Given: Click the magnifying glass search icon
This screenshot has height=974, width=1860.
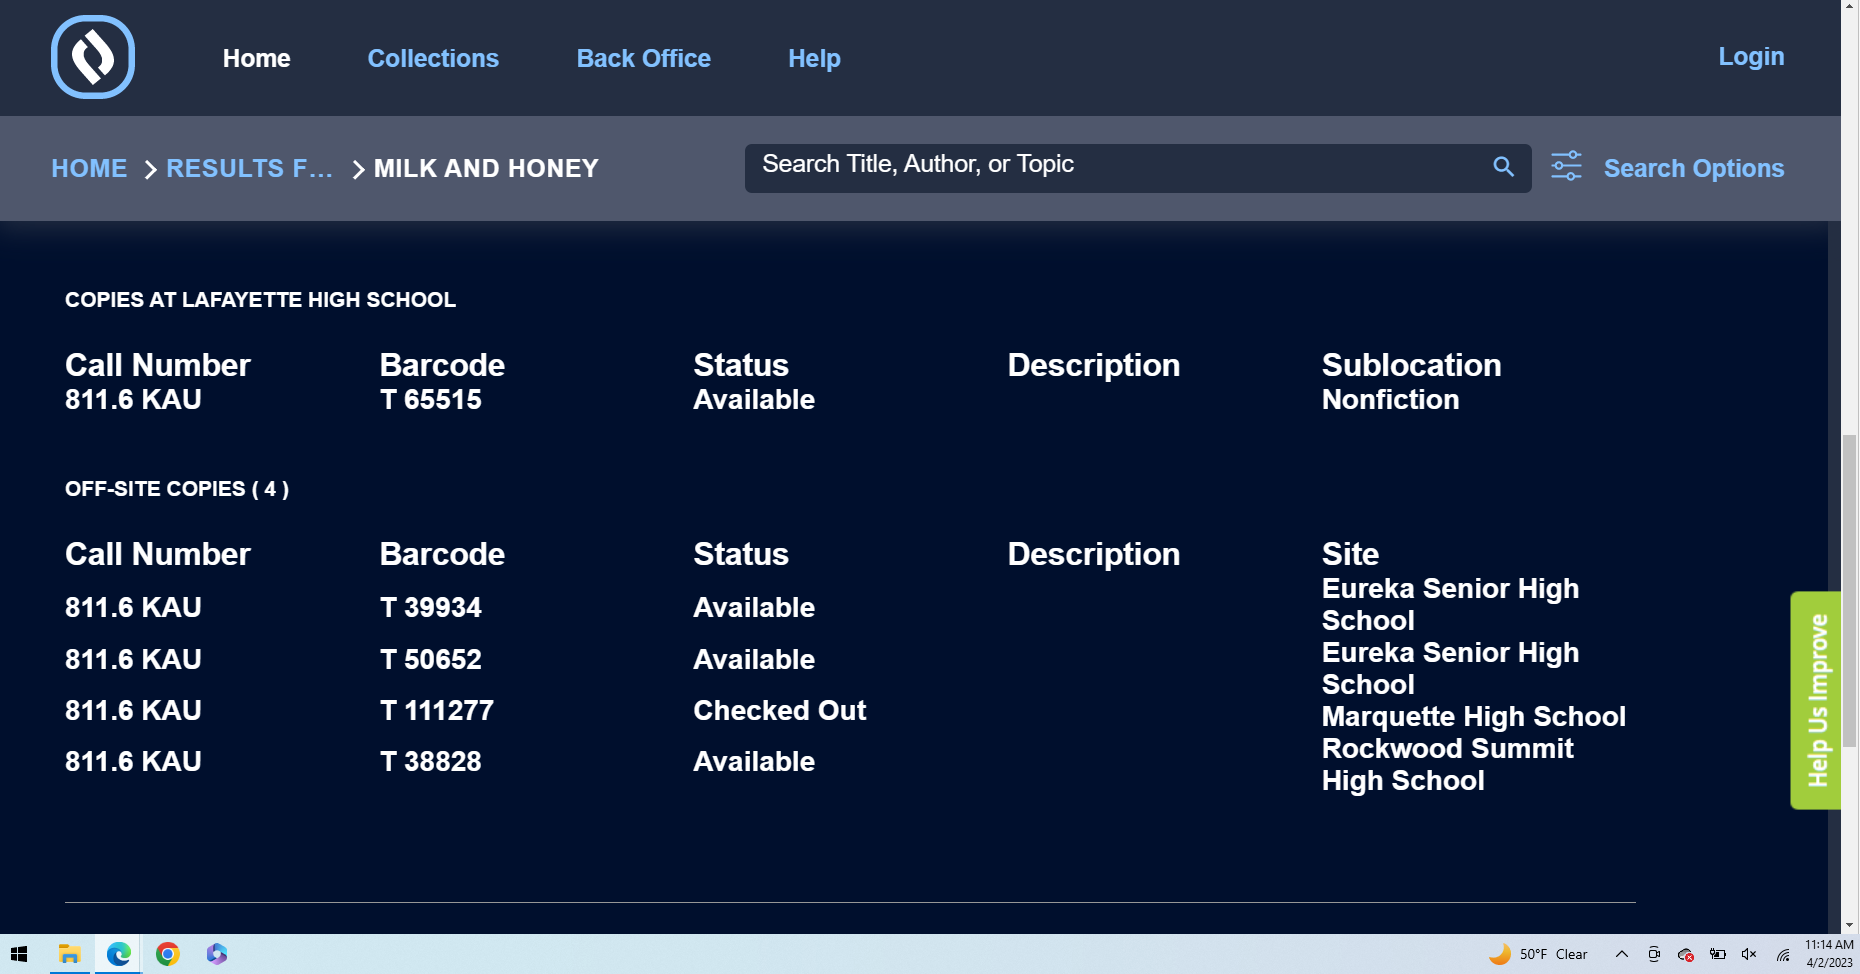Looking at the screenshot, I should tap(1503, 167).
